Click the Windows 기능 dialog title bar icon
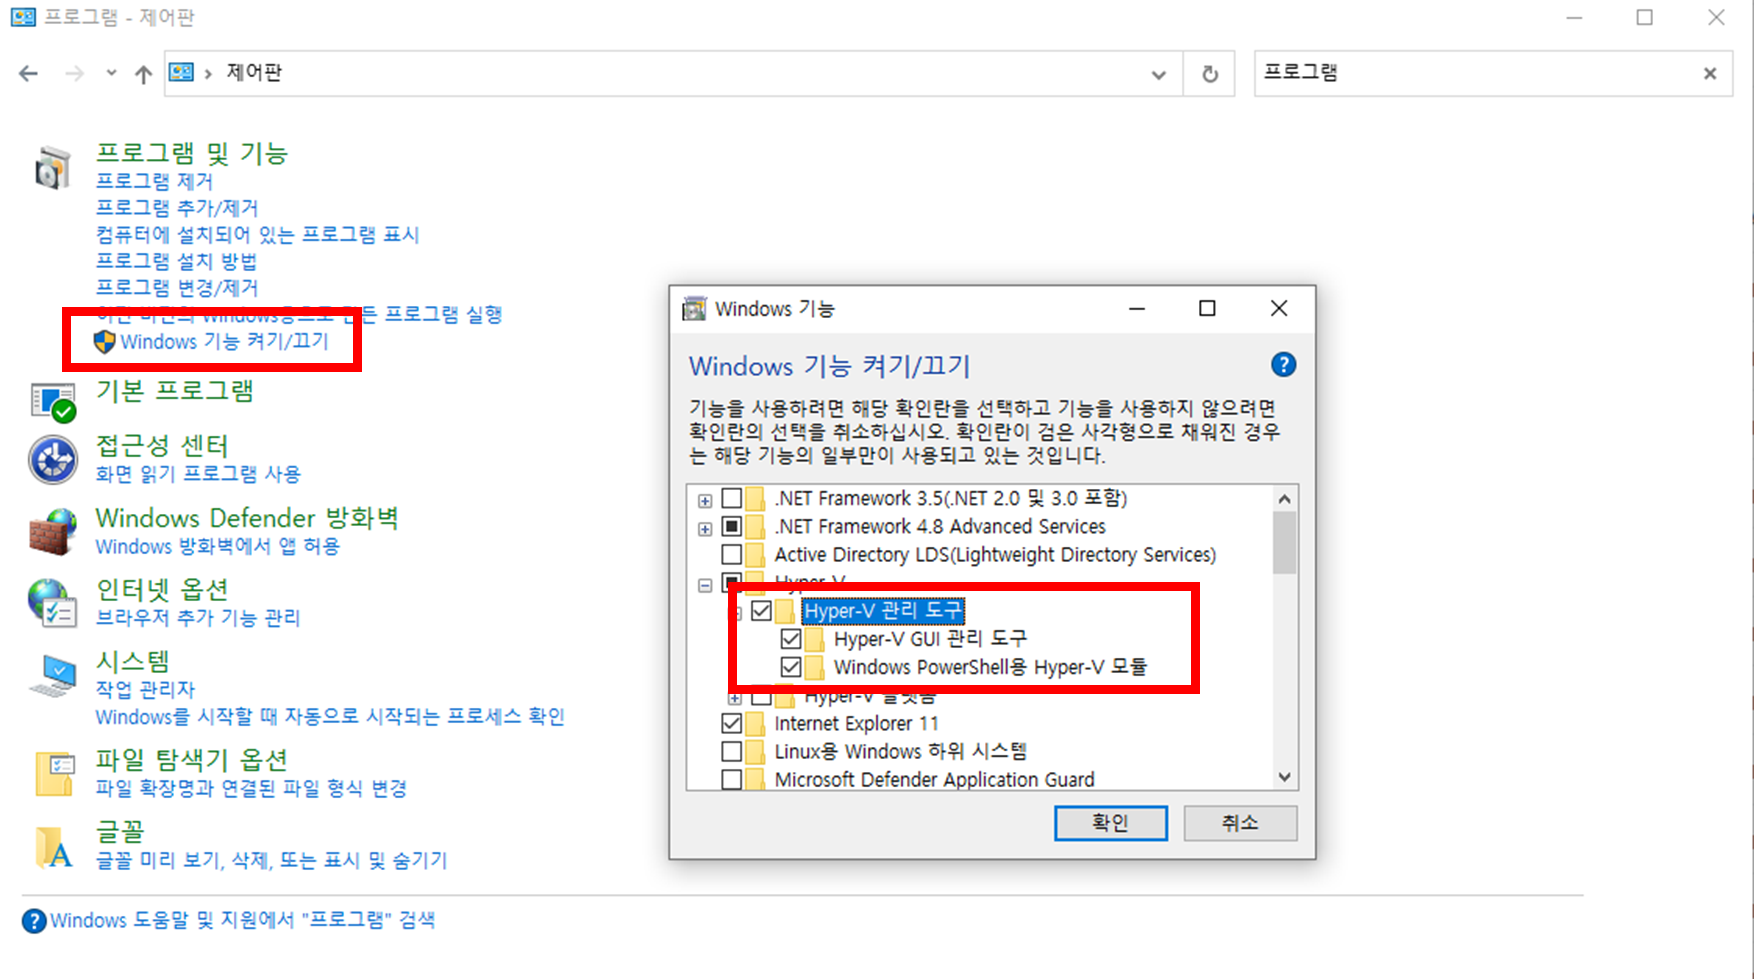 [694, 309]
